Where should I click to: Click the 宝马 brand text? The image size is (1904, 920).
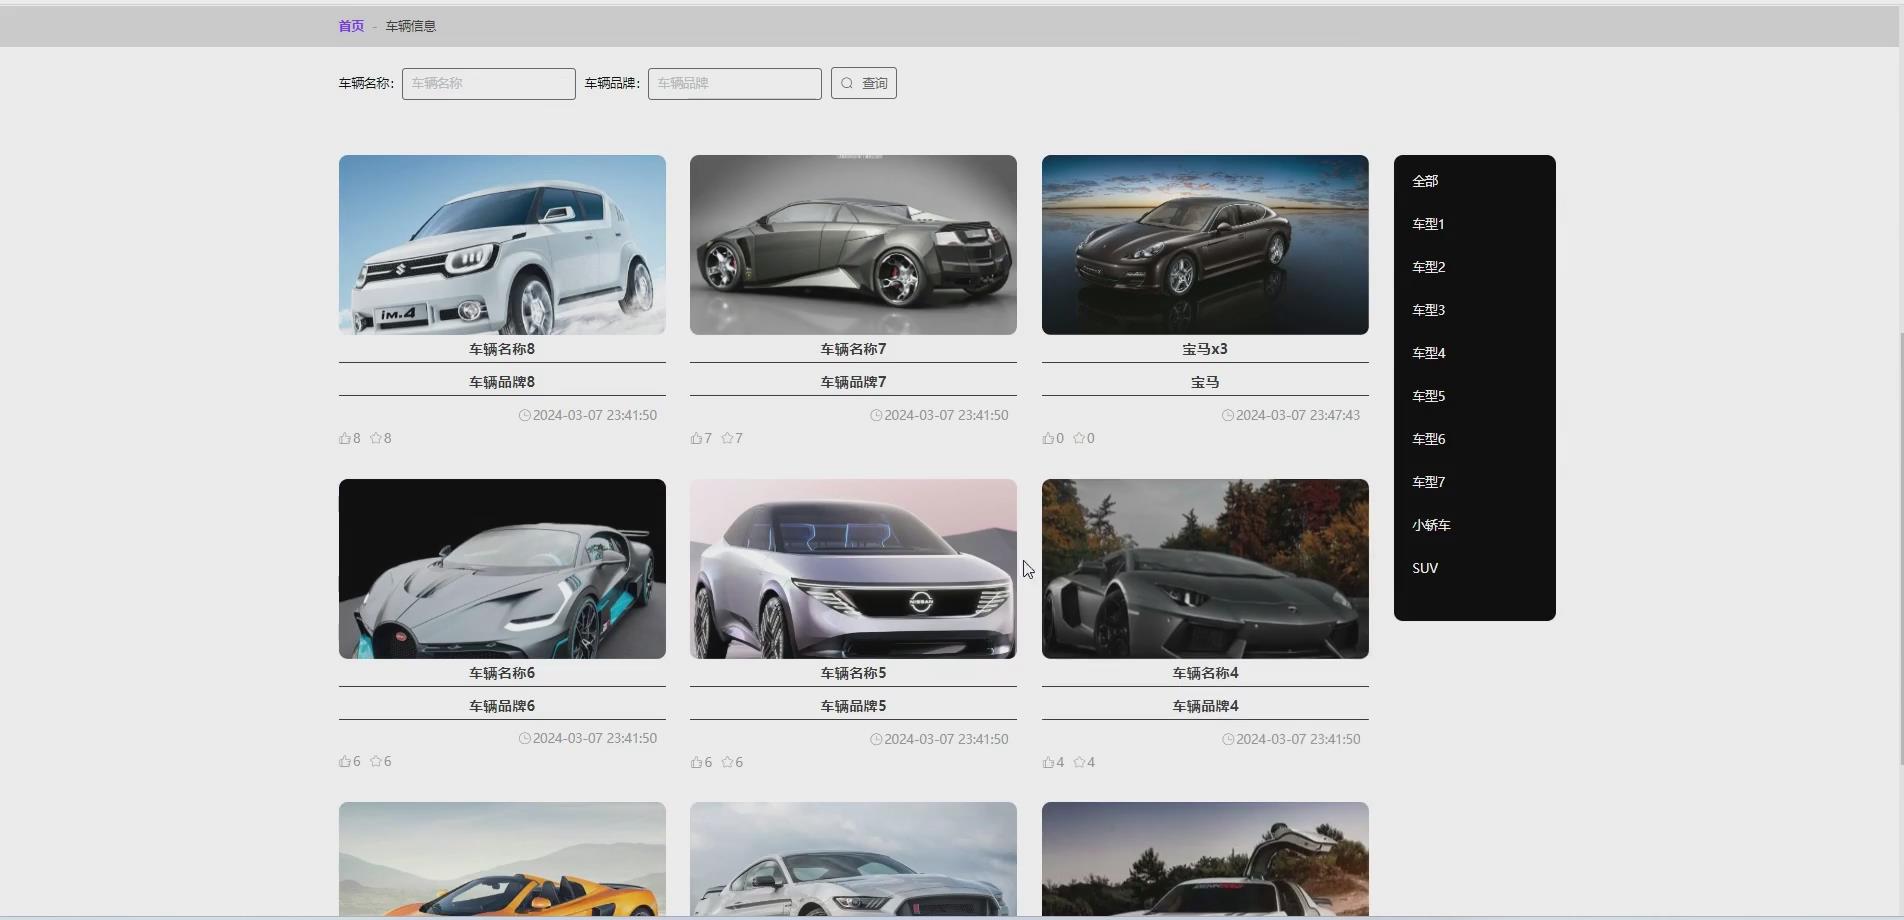pyautogui.click(x=1205, y=382)
